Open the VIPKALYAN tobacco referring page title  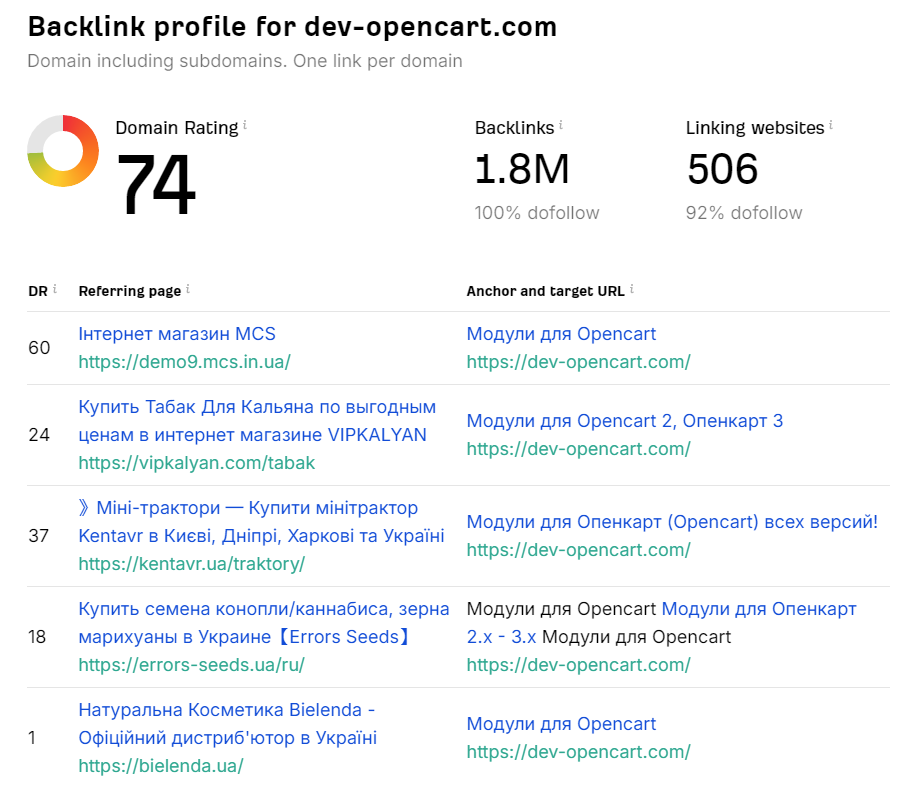pos(257,421)
